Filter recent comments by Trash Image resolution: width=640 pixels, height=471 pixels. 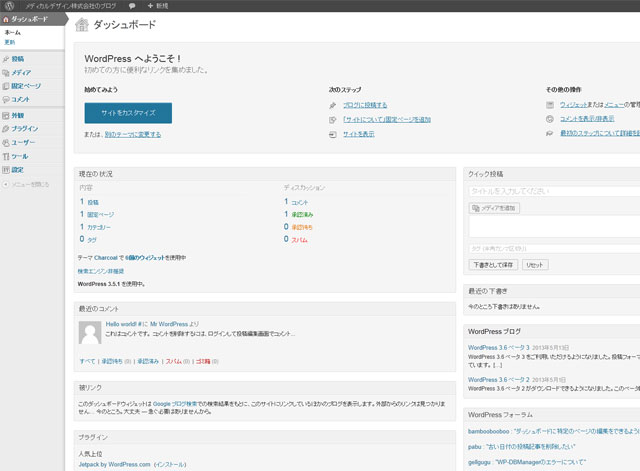[203, 362]
